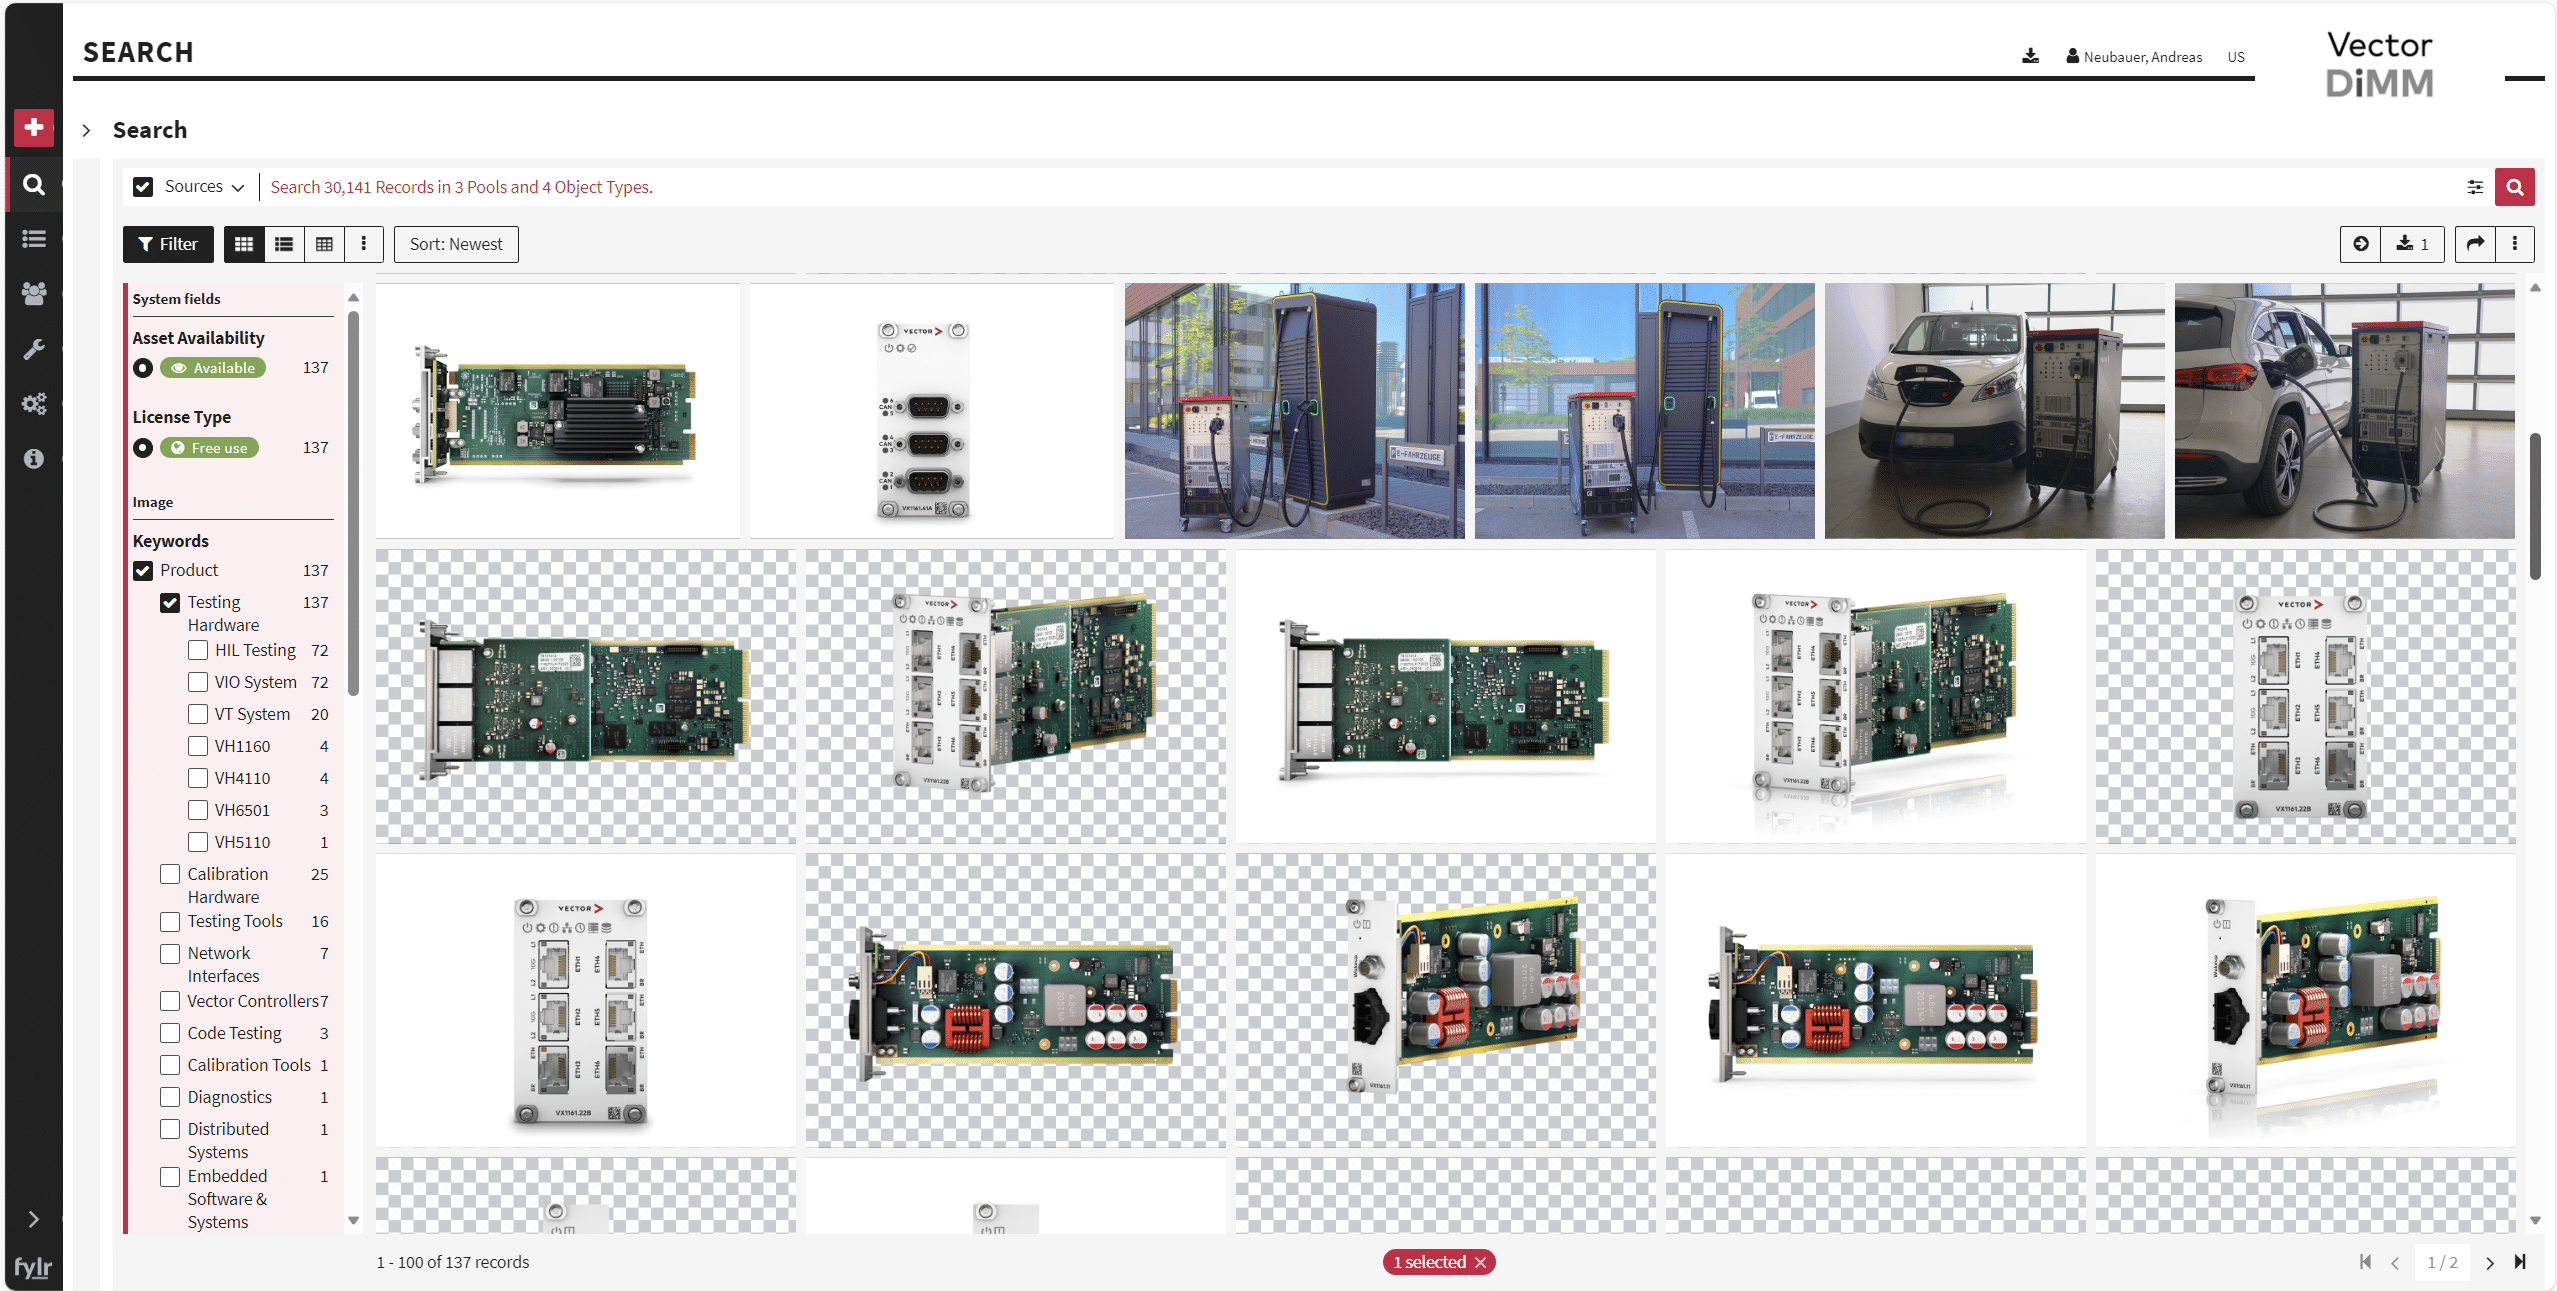Viewport: 2557px width, 1291px height.
Task: Check the VT System checkbox
Action: tap(198, 714)
